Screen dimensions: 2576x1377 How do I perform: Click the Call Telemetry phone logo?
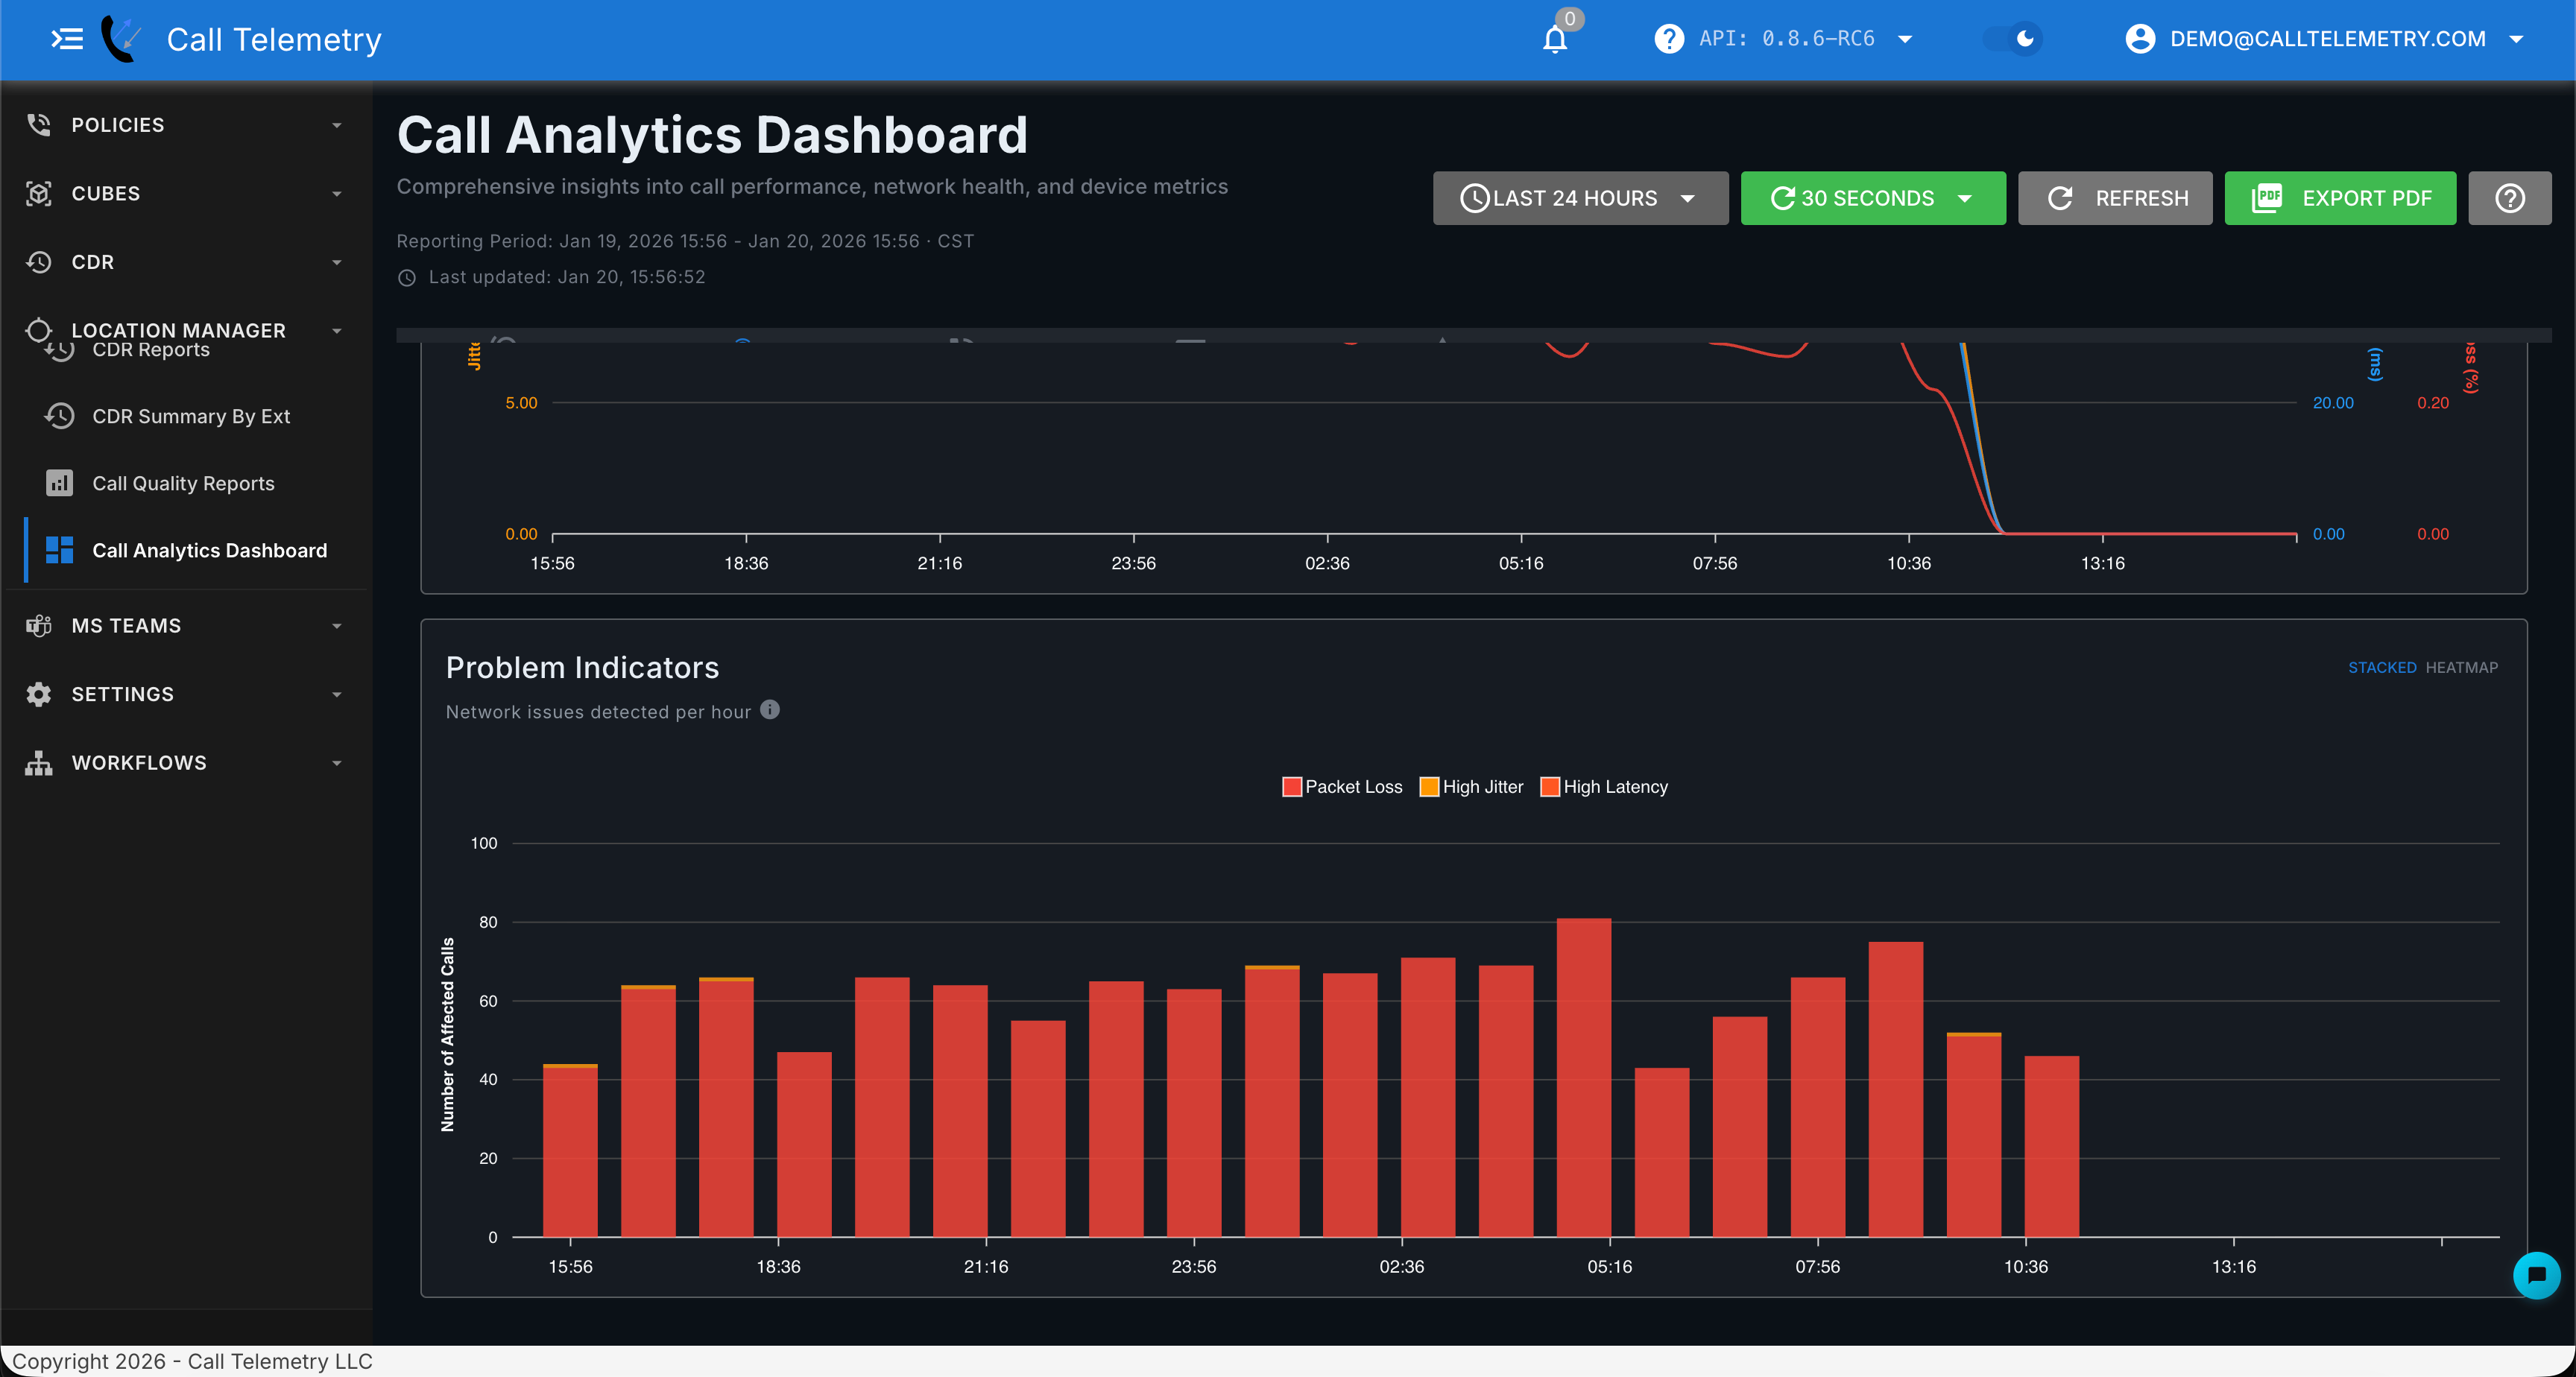(x=121, y=39)
